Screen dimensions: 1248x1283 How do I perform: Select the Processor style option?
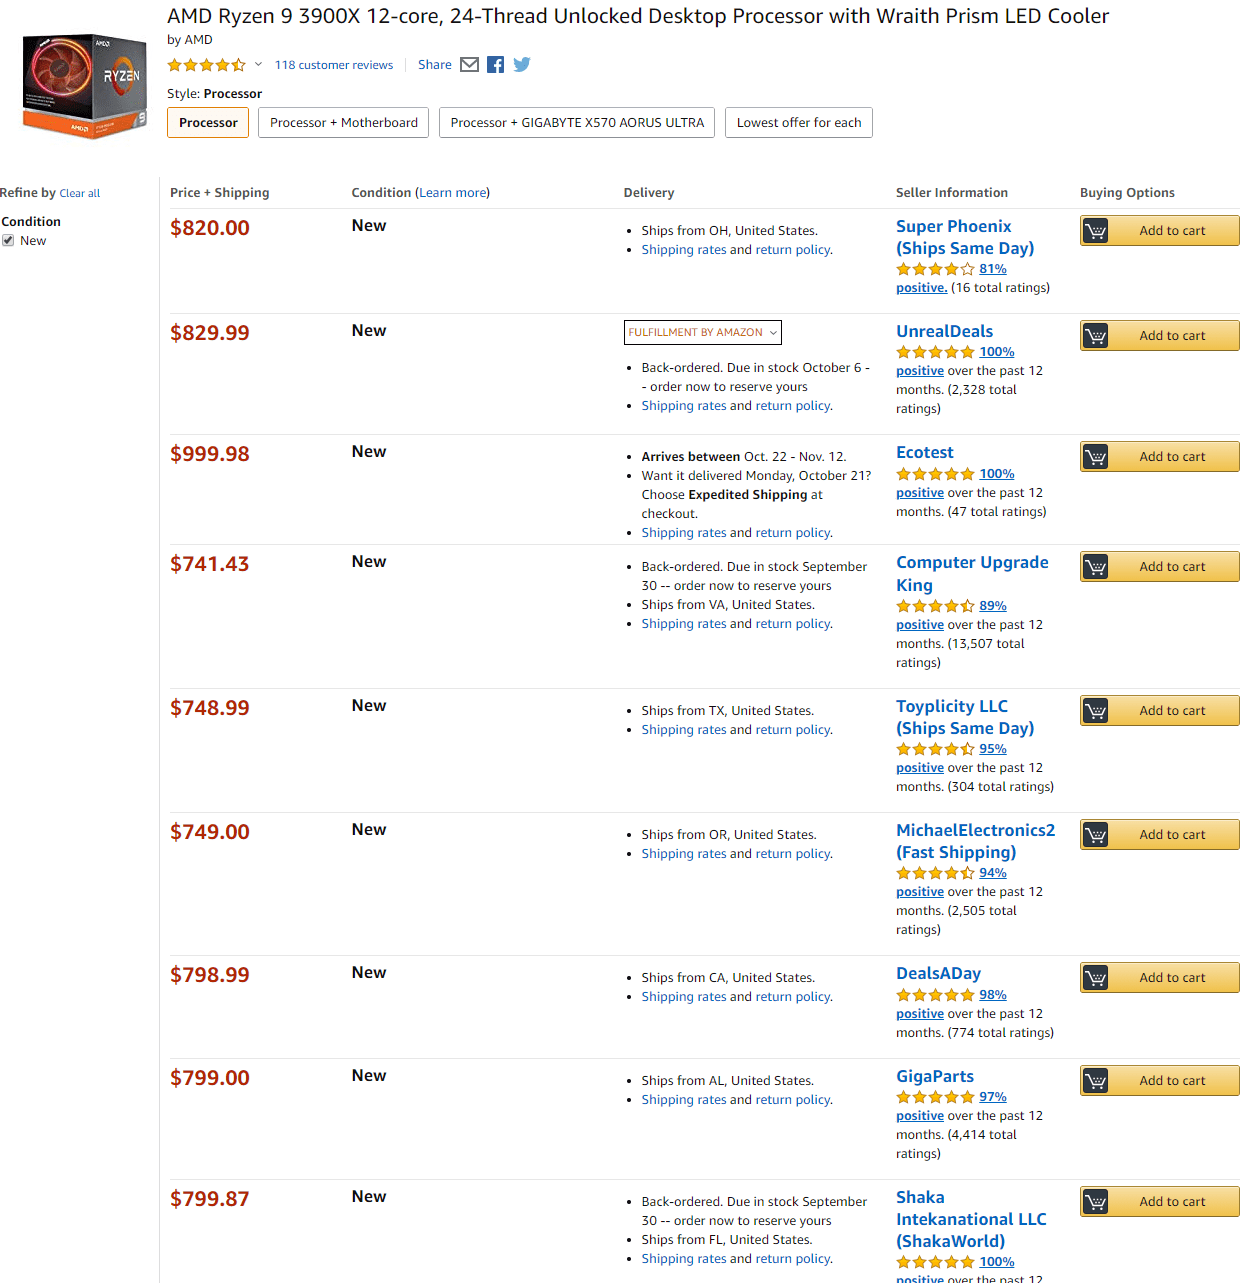(x=207, y=122)
